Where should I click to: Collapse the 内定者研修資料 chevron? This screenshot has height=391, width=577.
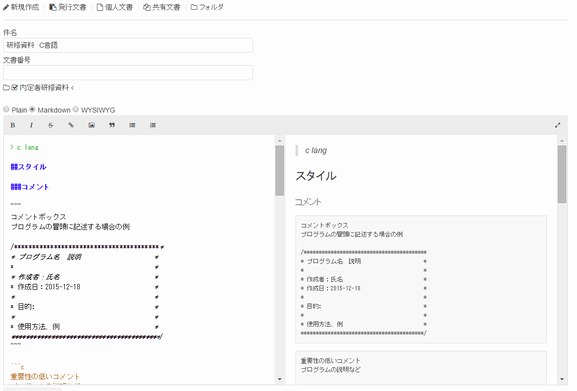coord(72,88)
